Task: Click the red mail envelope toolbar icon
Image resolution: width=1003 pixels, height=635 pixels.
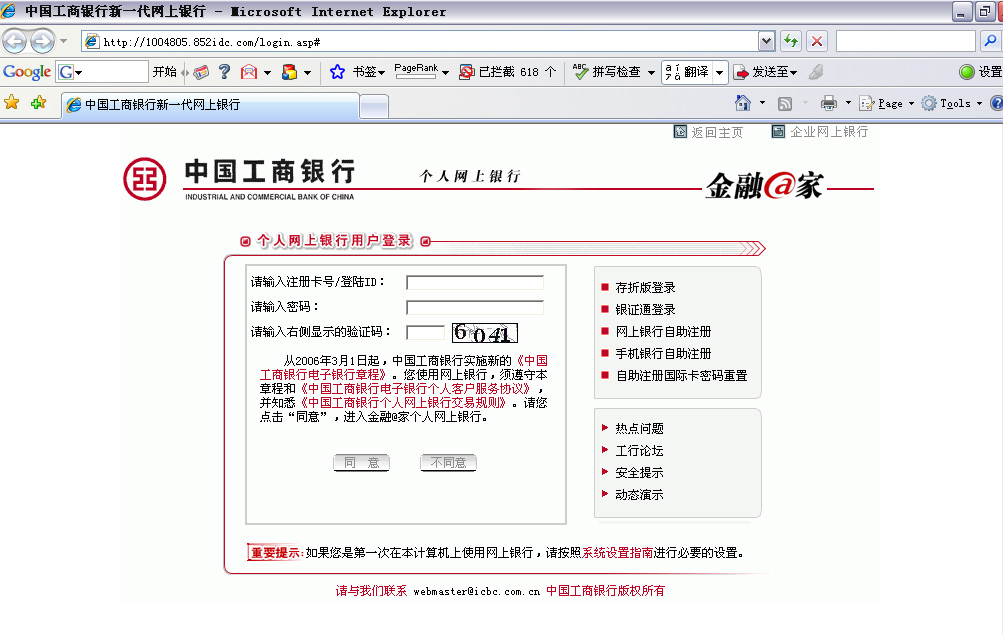Action: [x=249, y=72]
